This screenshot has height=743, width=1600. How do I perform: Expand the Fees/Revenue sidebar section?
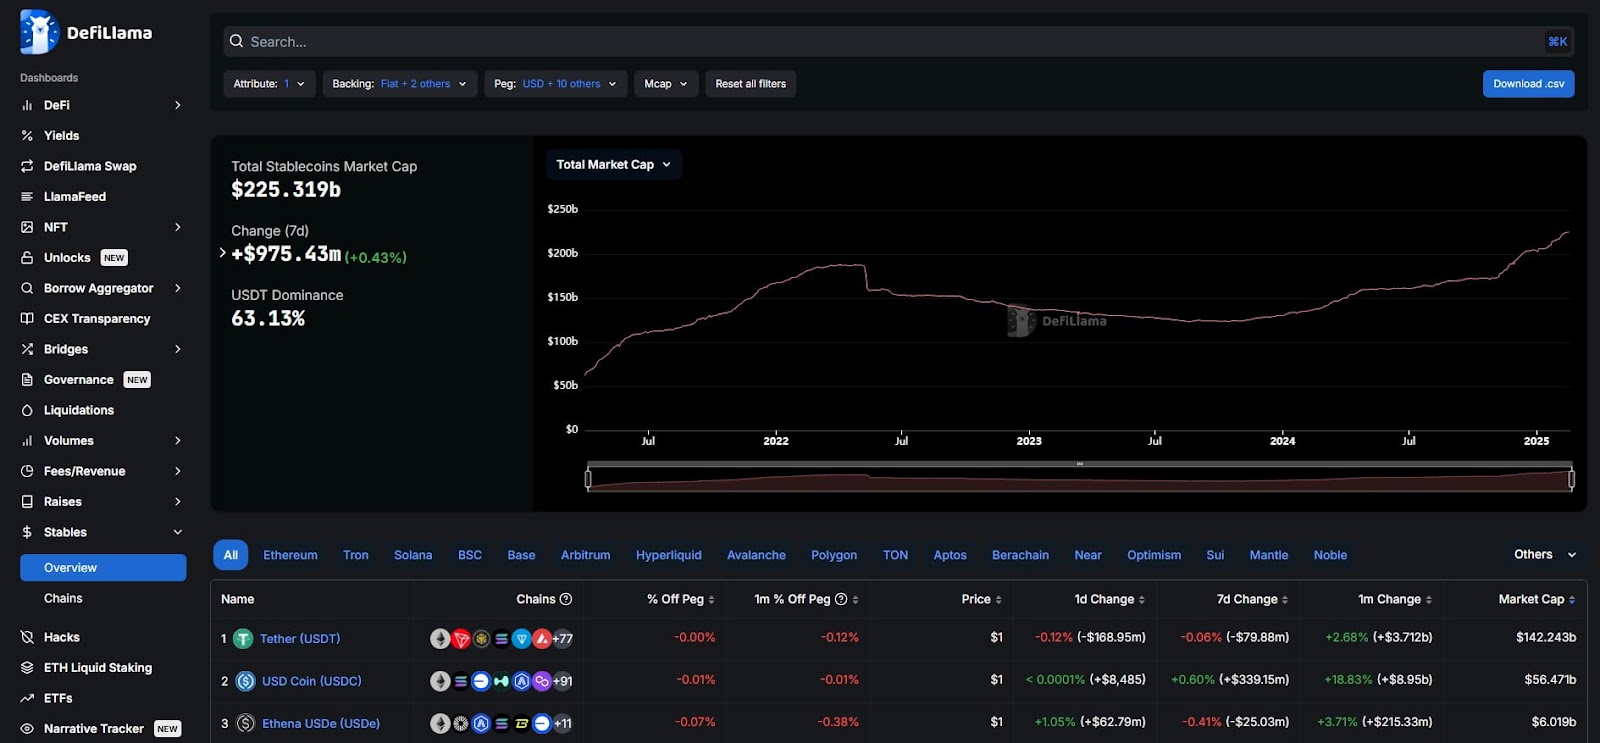click(x=178, y=471)
